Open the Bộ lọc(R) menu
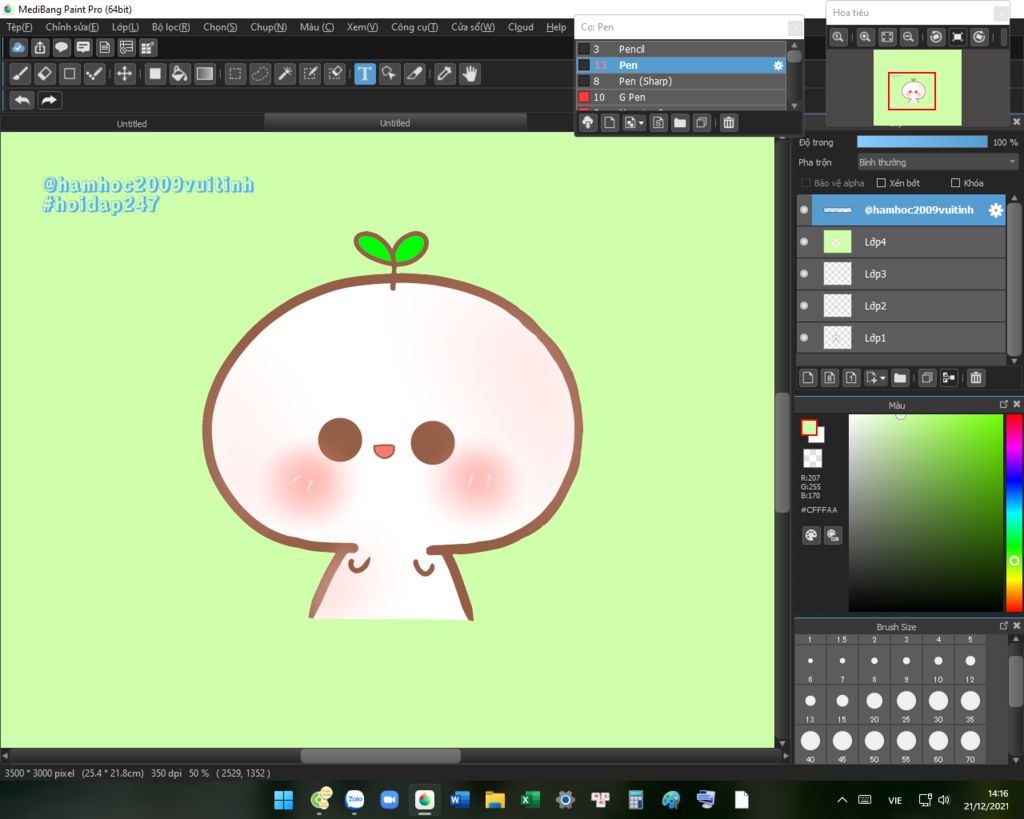This screenshot has width=1024, height=819. [170, 27]
